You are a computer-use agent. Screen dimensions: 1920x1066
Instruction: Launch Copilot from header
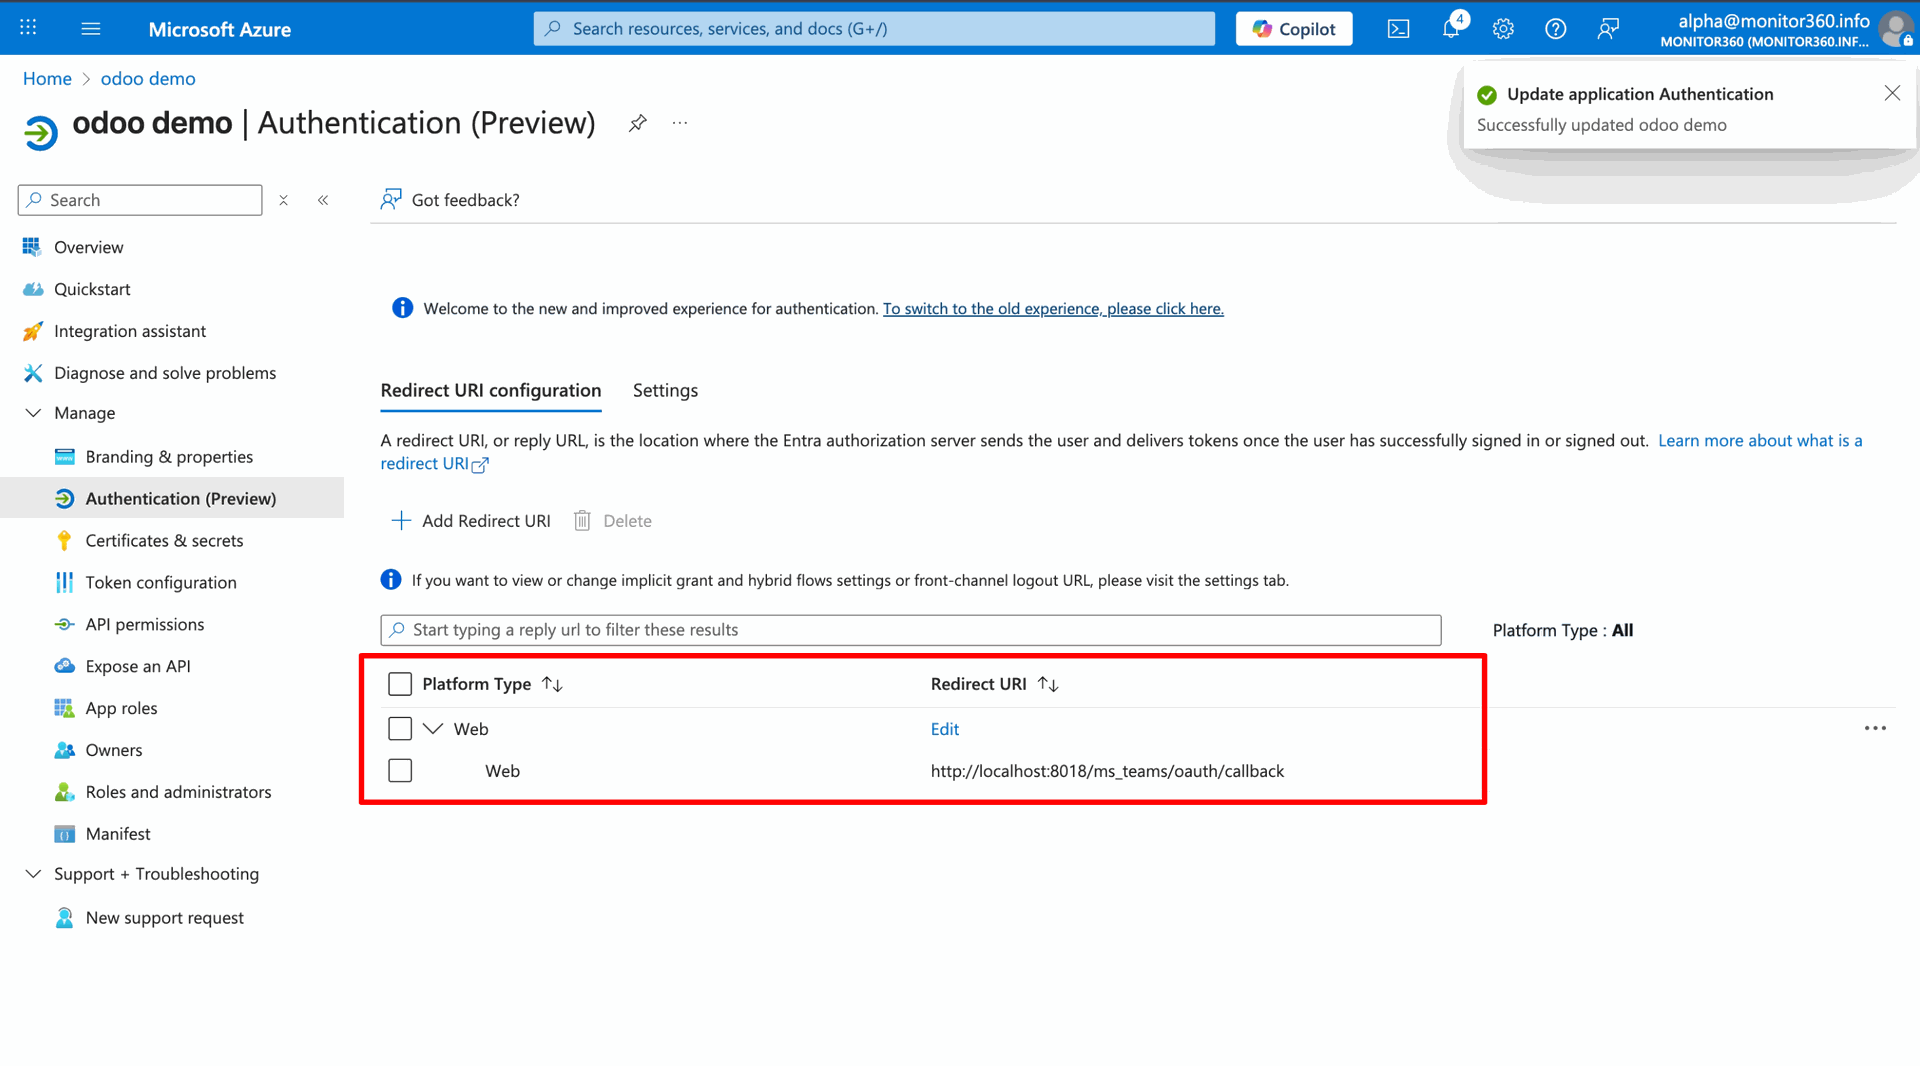tap(1293, 29)
